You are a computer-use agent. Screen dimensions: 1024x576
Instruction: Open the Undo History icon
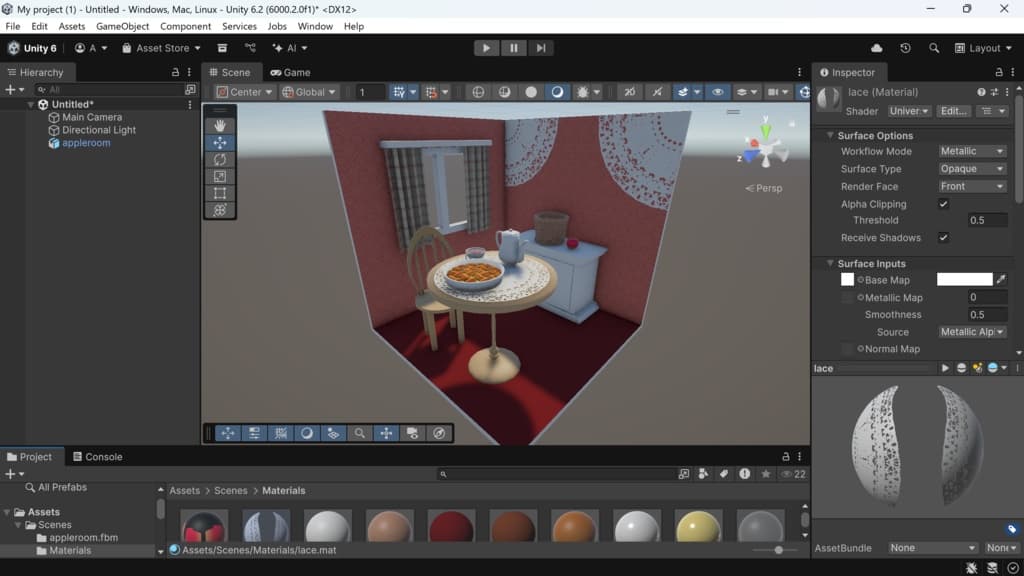click(x=905, y=48)
